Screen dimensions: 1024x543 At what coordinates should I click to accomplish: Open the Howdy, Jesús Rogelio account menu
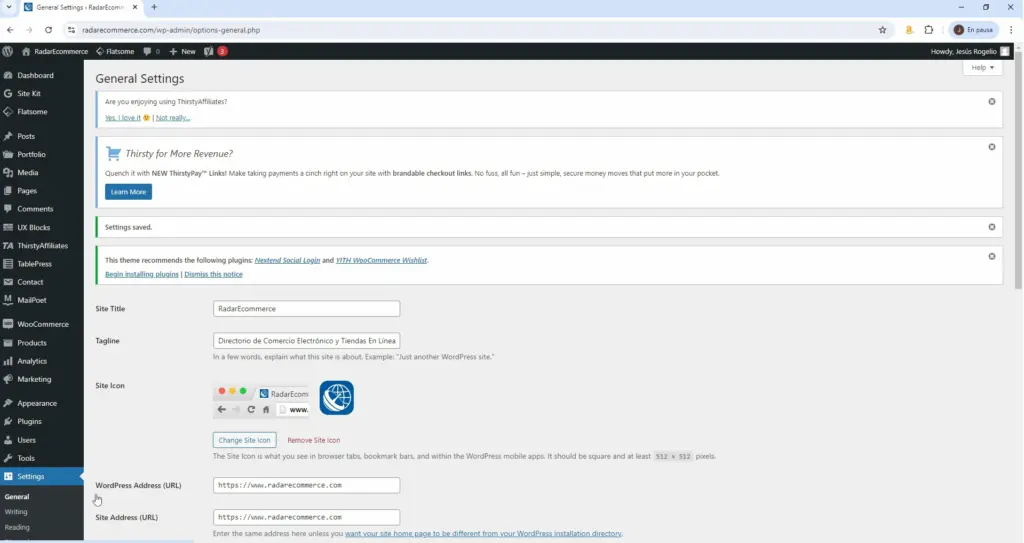[970, 51]
